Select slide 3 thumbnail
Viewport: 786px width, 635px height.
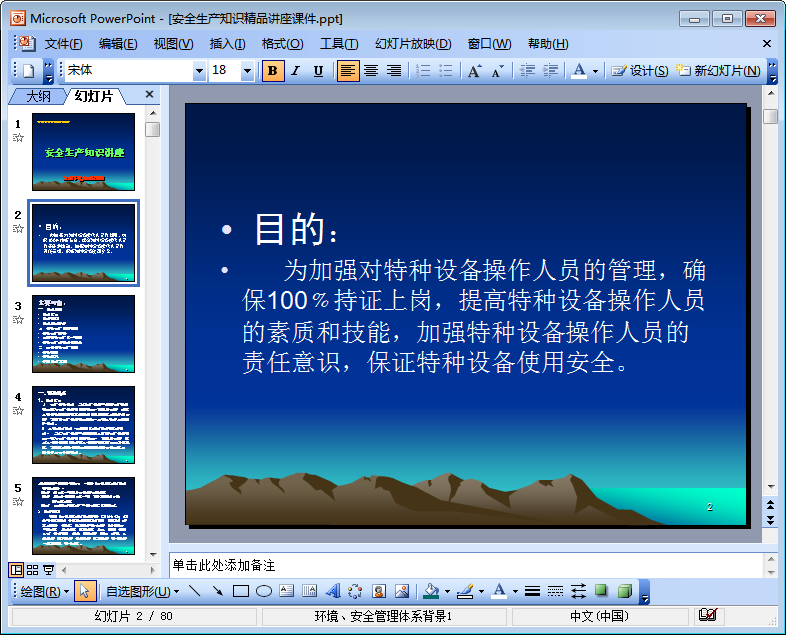[x=83, y=334]
